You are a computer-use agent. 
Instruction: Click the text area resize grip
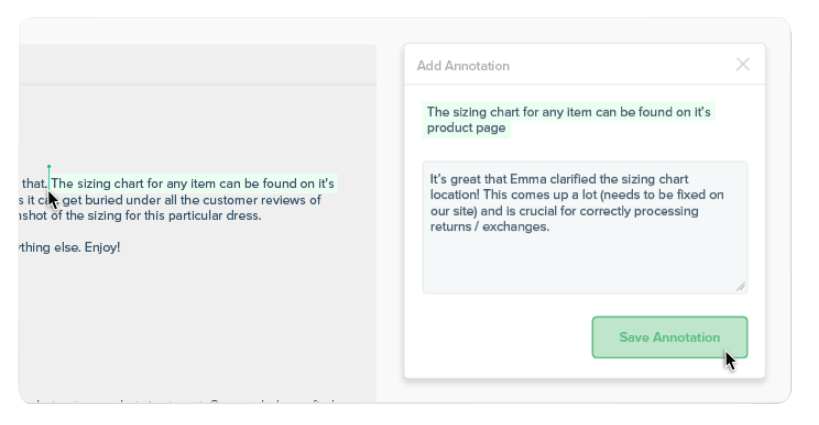(741, 287)
